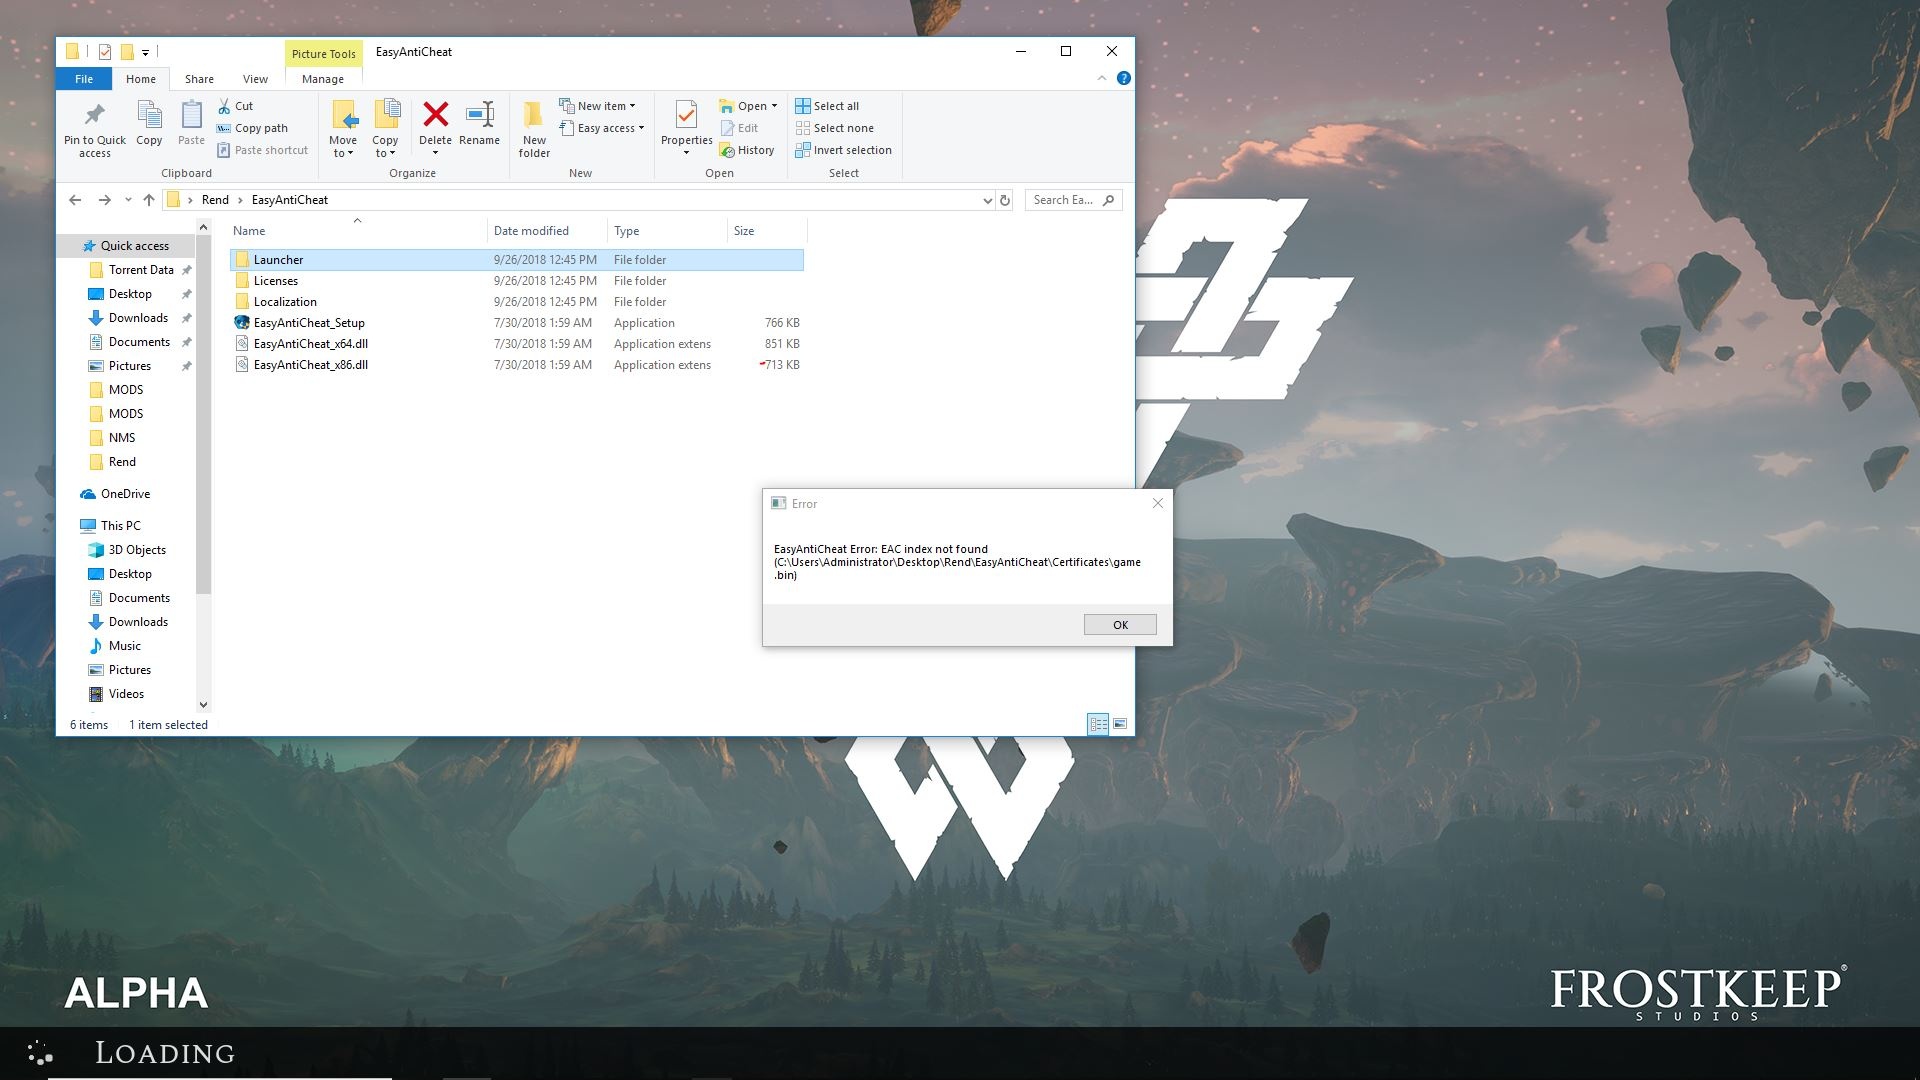Screen dimensions: 1920x1080
Task: Click OK in the Error dialog
Action: [1120, 625]
